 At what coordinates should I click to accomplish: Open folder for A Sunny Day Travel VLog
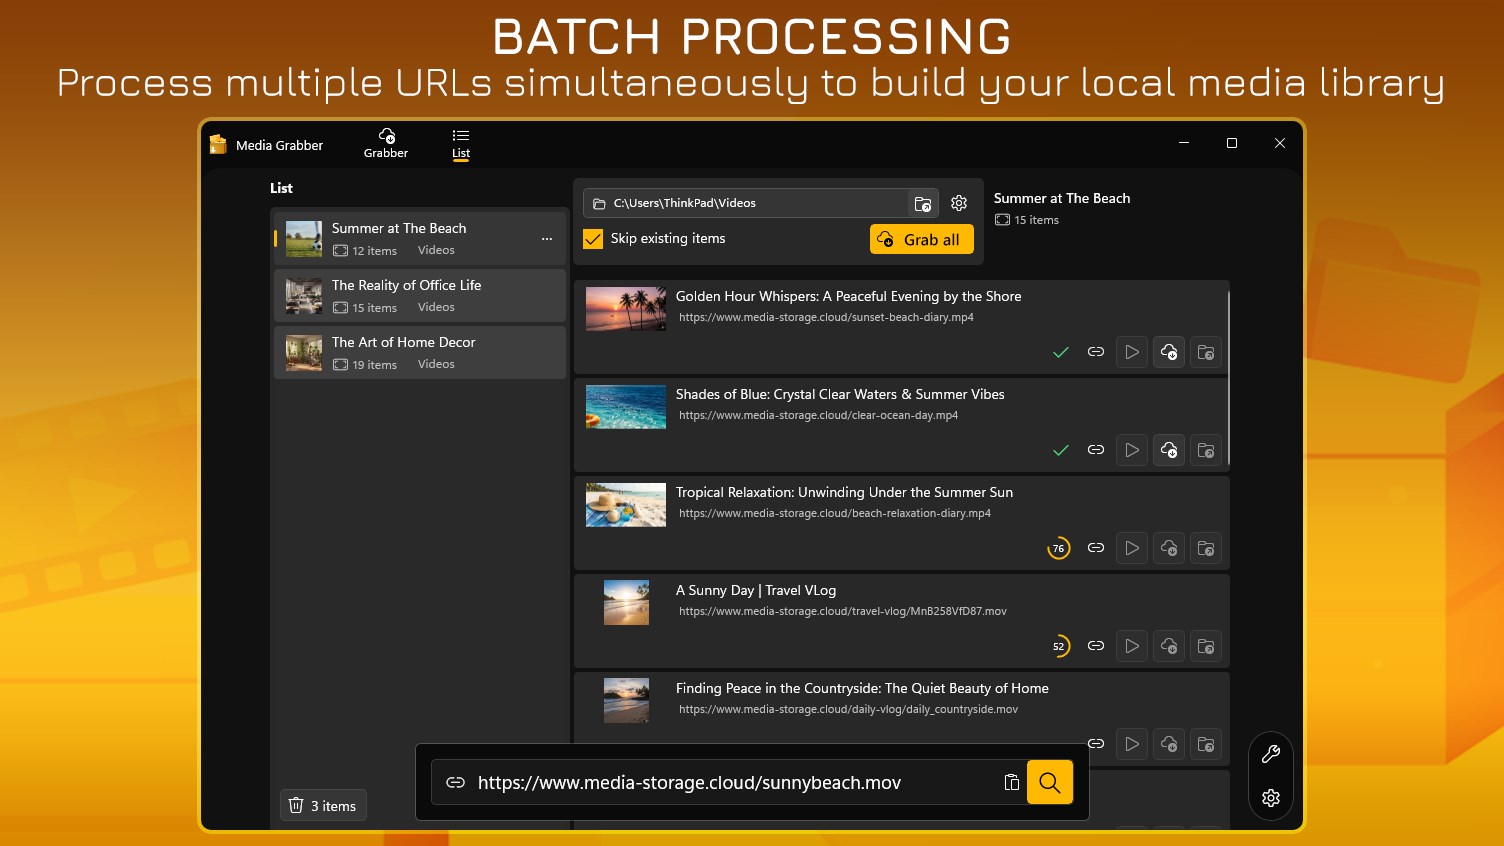click(x=1206, y=646)
